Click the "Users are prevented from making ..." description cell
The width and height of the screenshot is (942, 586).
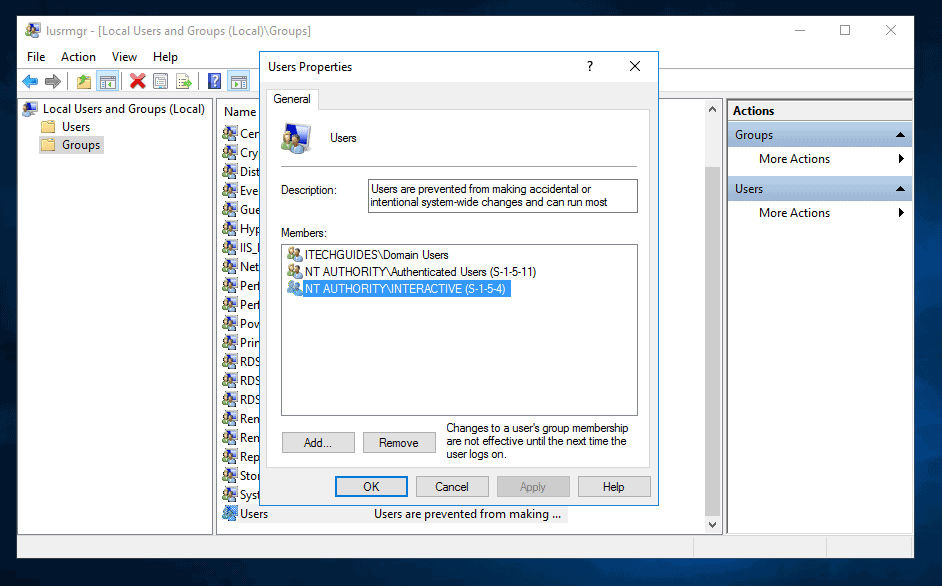pos(467,514)
